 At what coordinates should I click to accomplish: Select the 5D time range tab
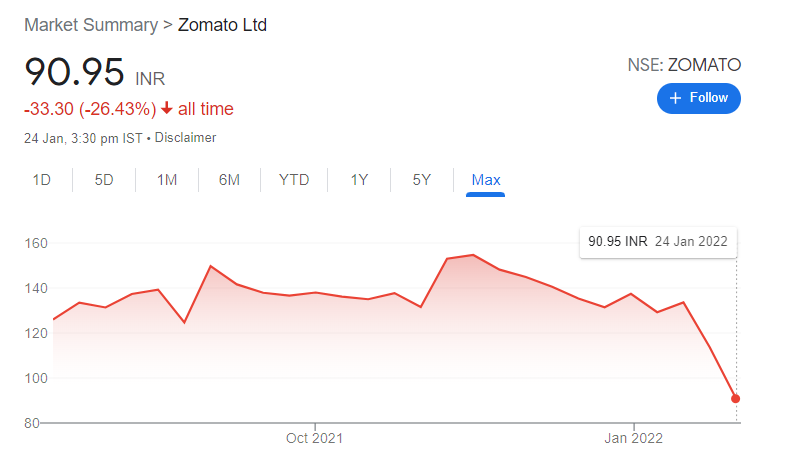[104, 180]
